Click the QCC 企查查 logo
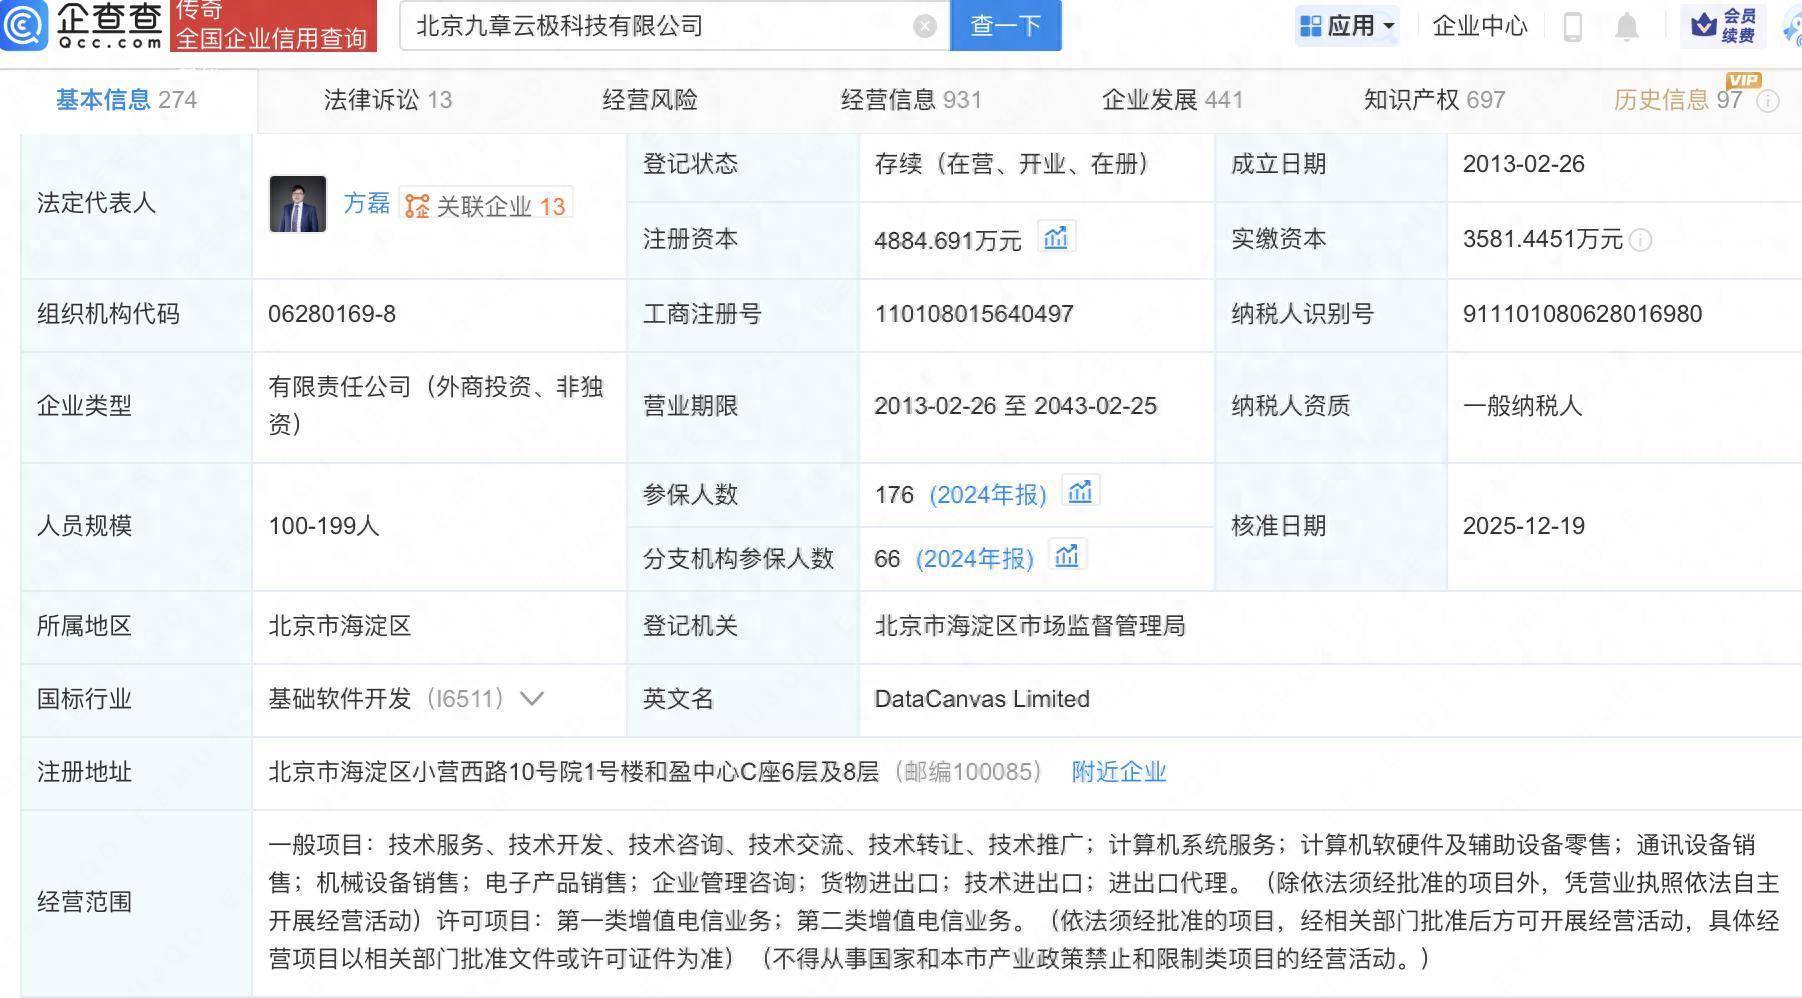Screen dimensions: 1802x998 85,26
